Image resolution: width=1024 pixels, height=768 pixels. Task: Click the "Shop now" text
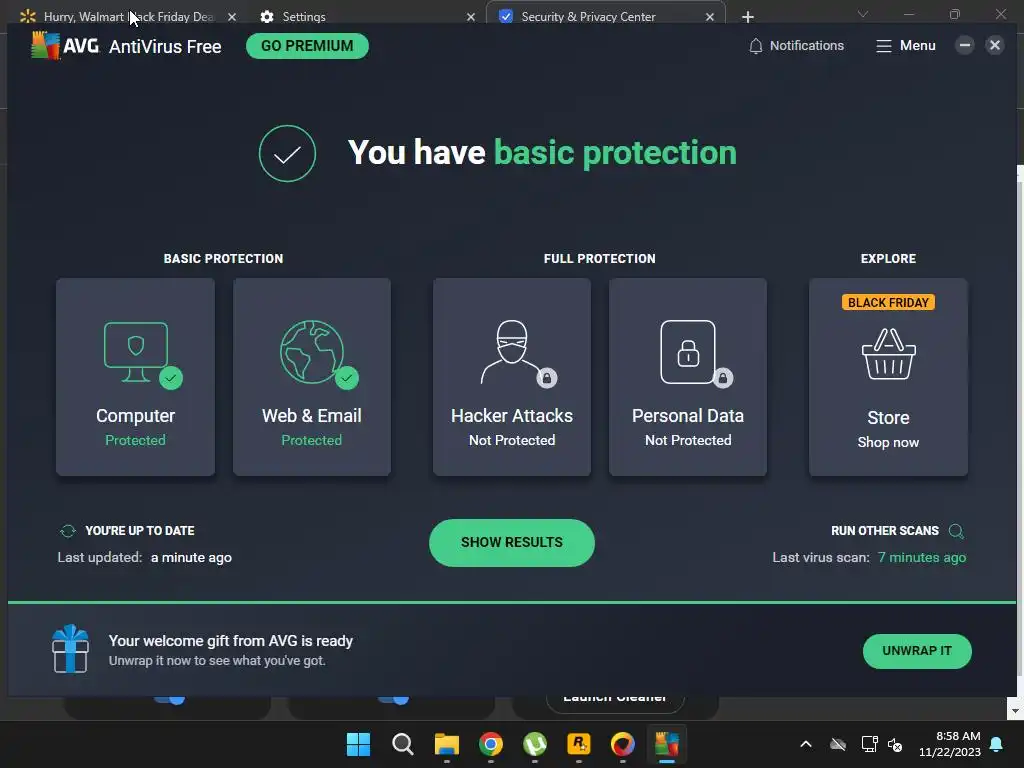pos(888,442)
